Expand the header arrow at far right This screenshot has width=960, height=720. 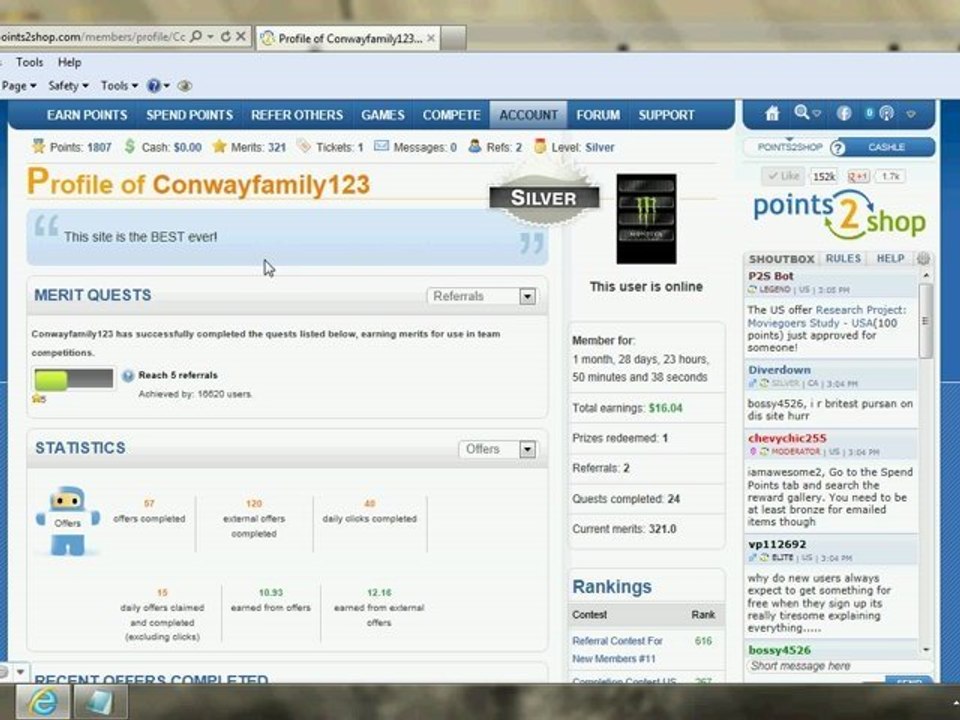(x=911, y=114)
